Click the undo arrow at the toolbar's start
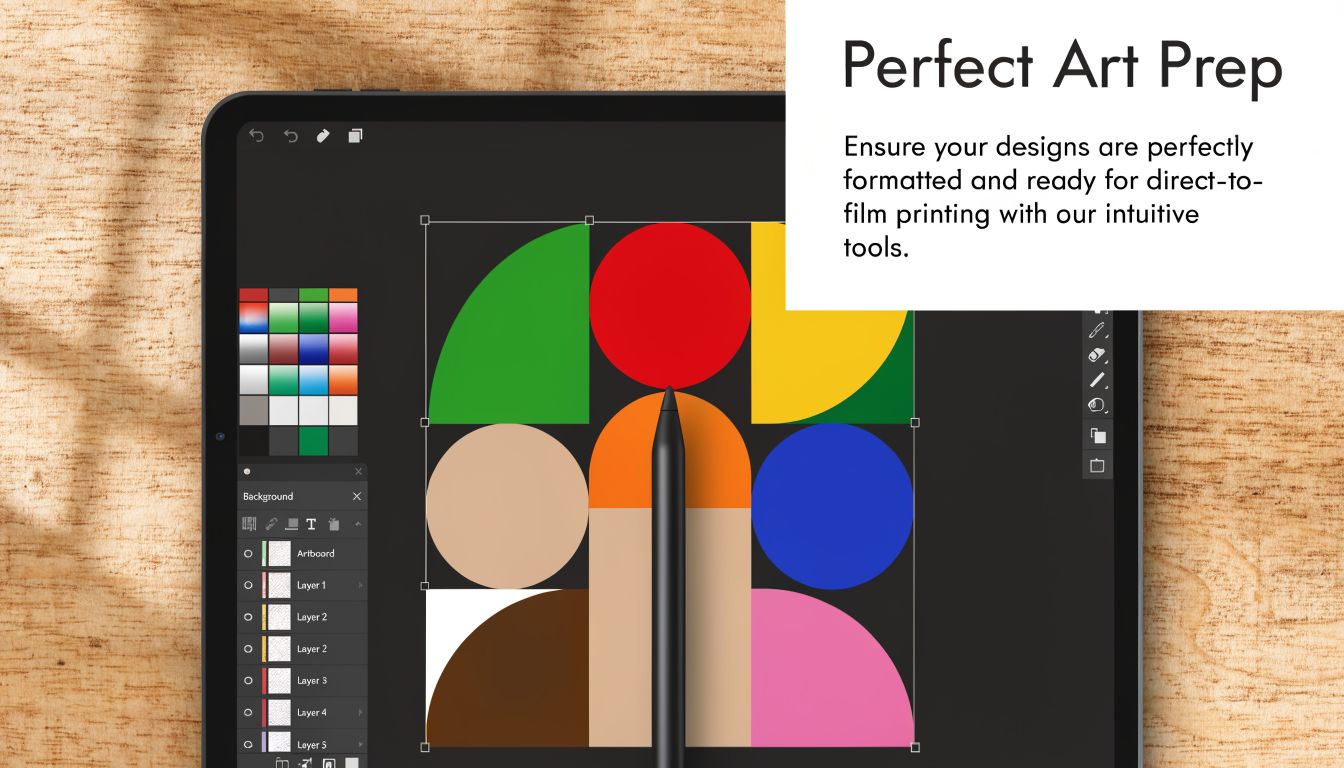1344x768 pixels. click(256, 136)
